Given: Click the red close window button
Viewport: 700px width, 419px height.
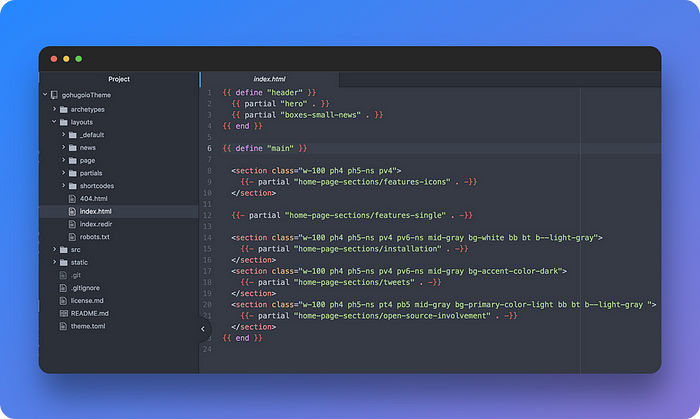Looking at the screenshot, I should click(x=54, y=59).
